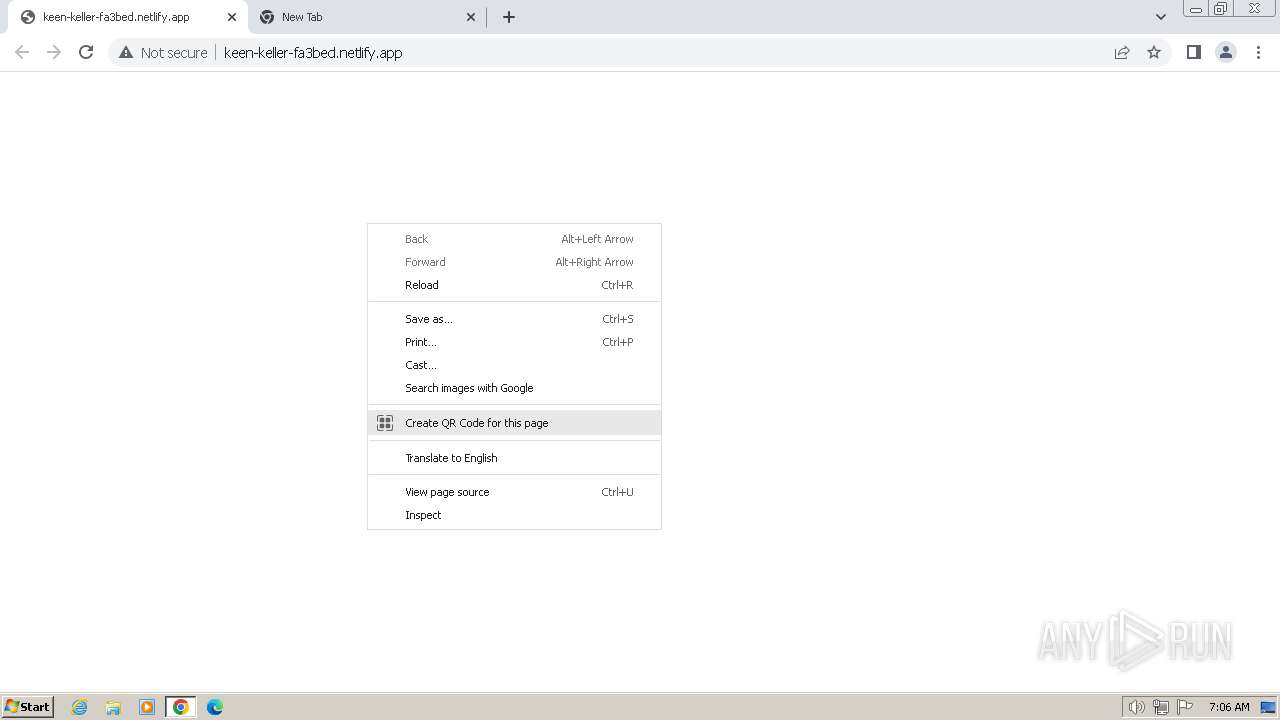Click the Not secure warning icon
The width and height of the screenshot is (1280, 720).
point(126,52)
